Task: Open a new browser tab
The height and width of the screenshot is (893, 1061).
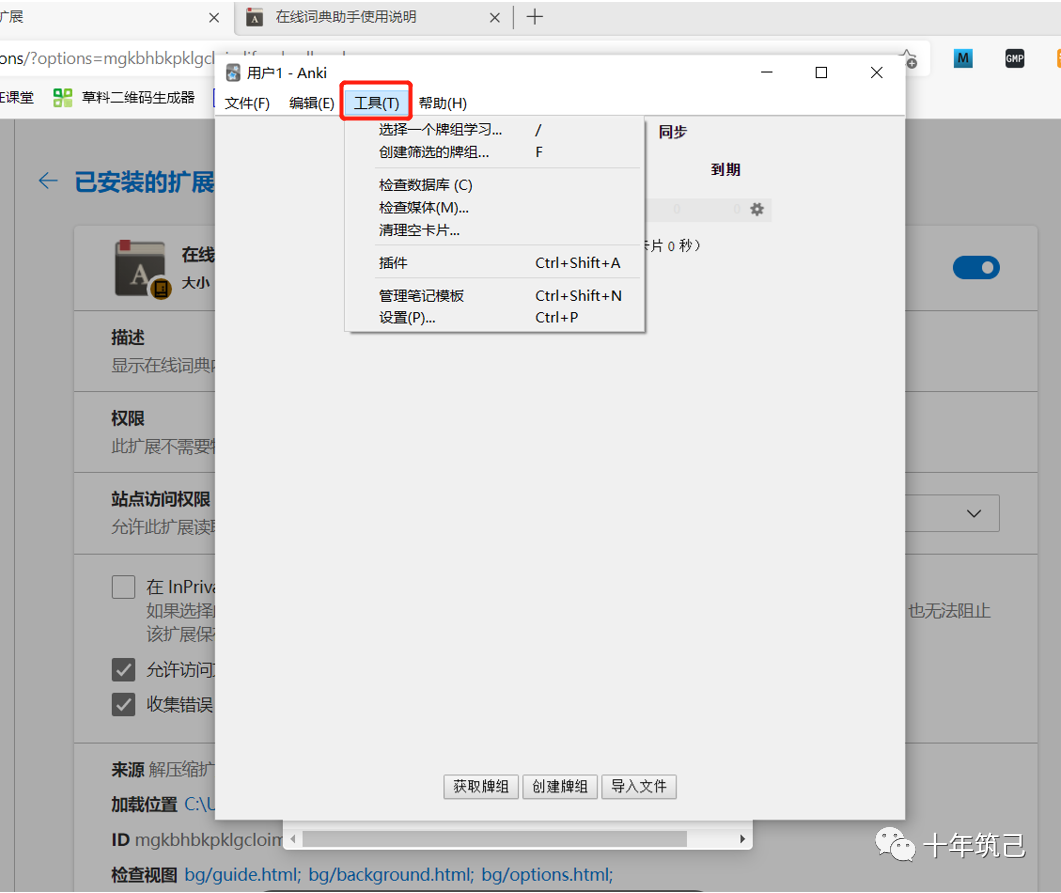Action: pos(535,17)
